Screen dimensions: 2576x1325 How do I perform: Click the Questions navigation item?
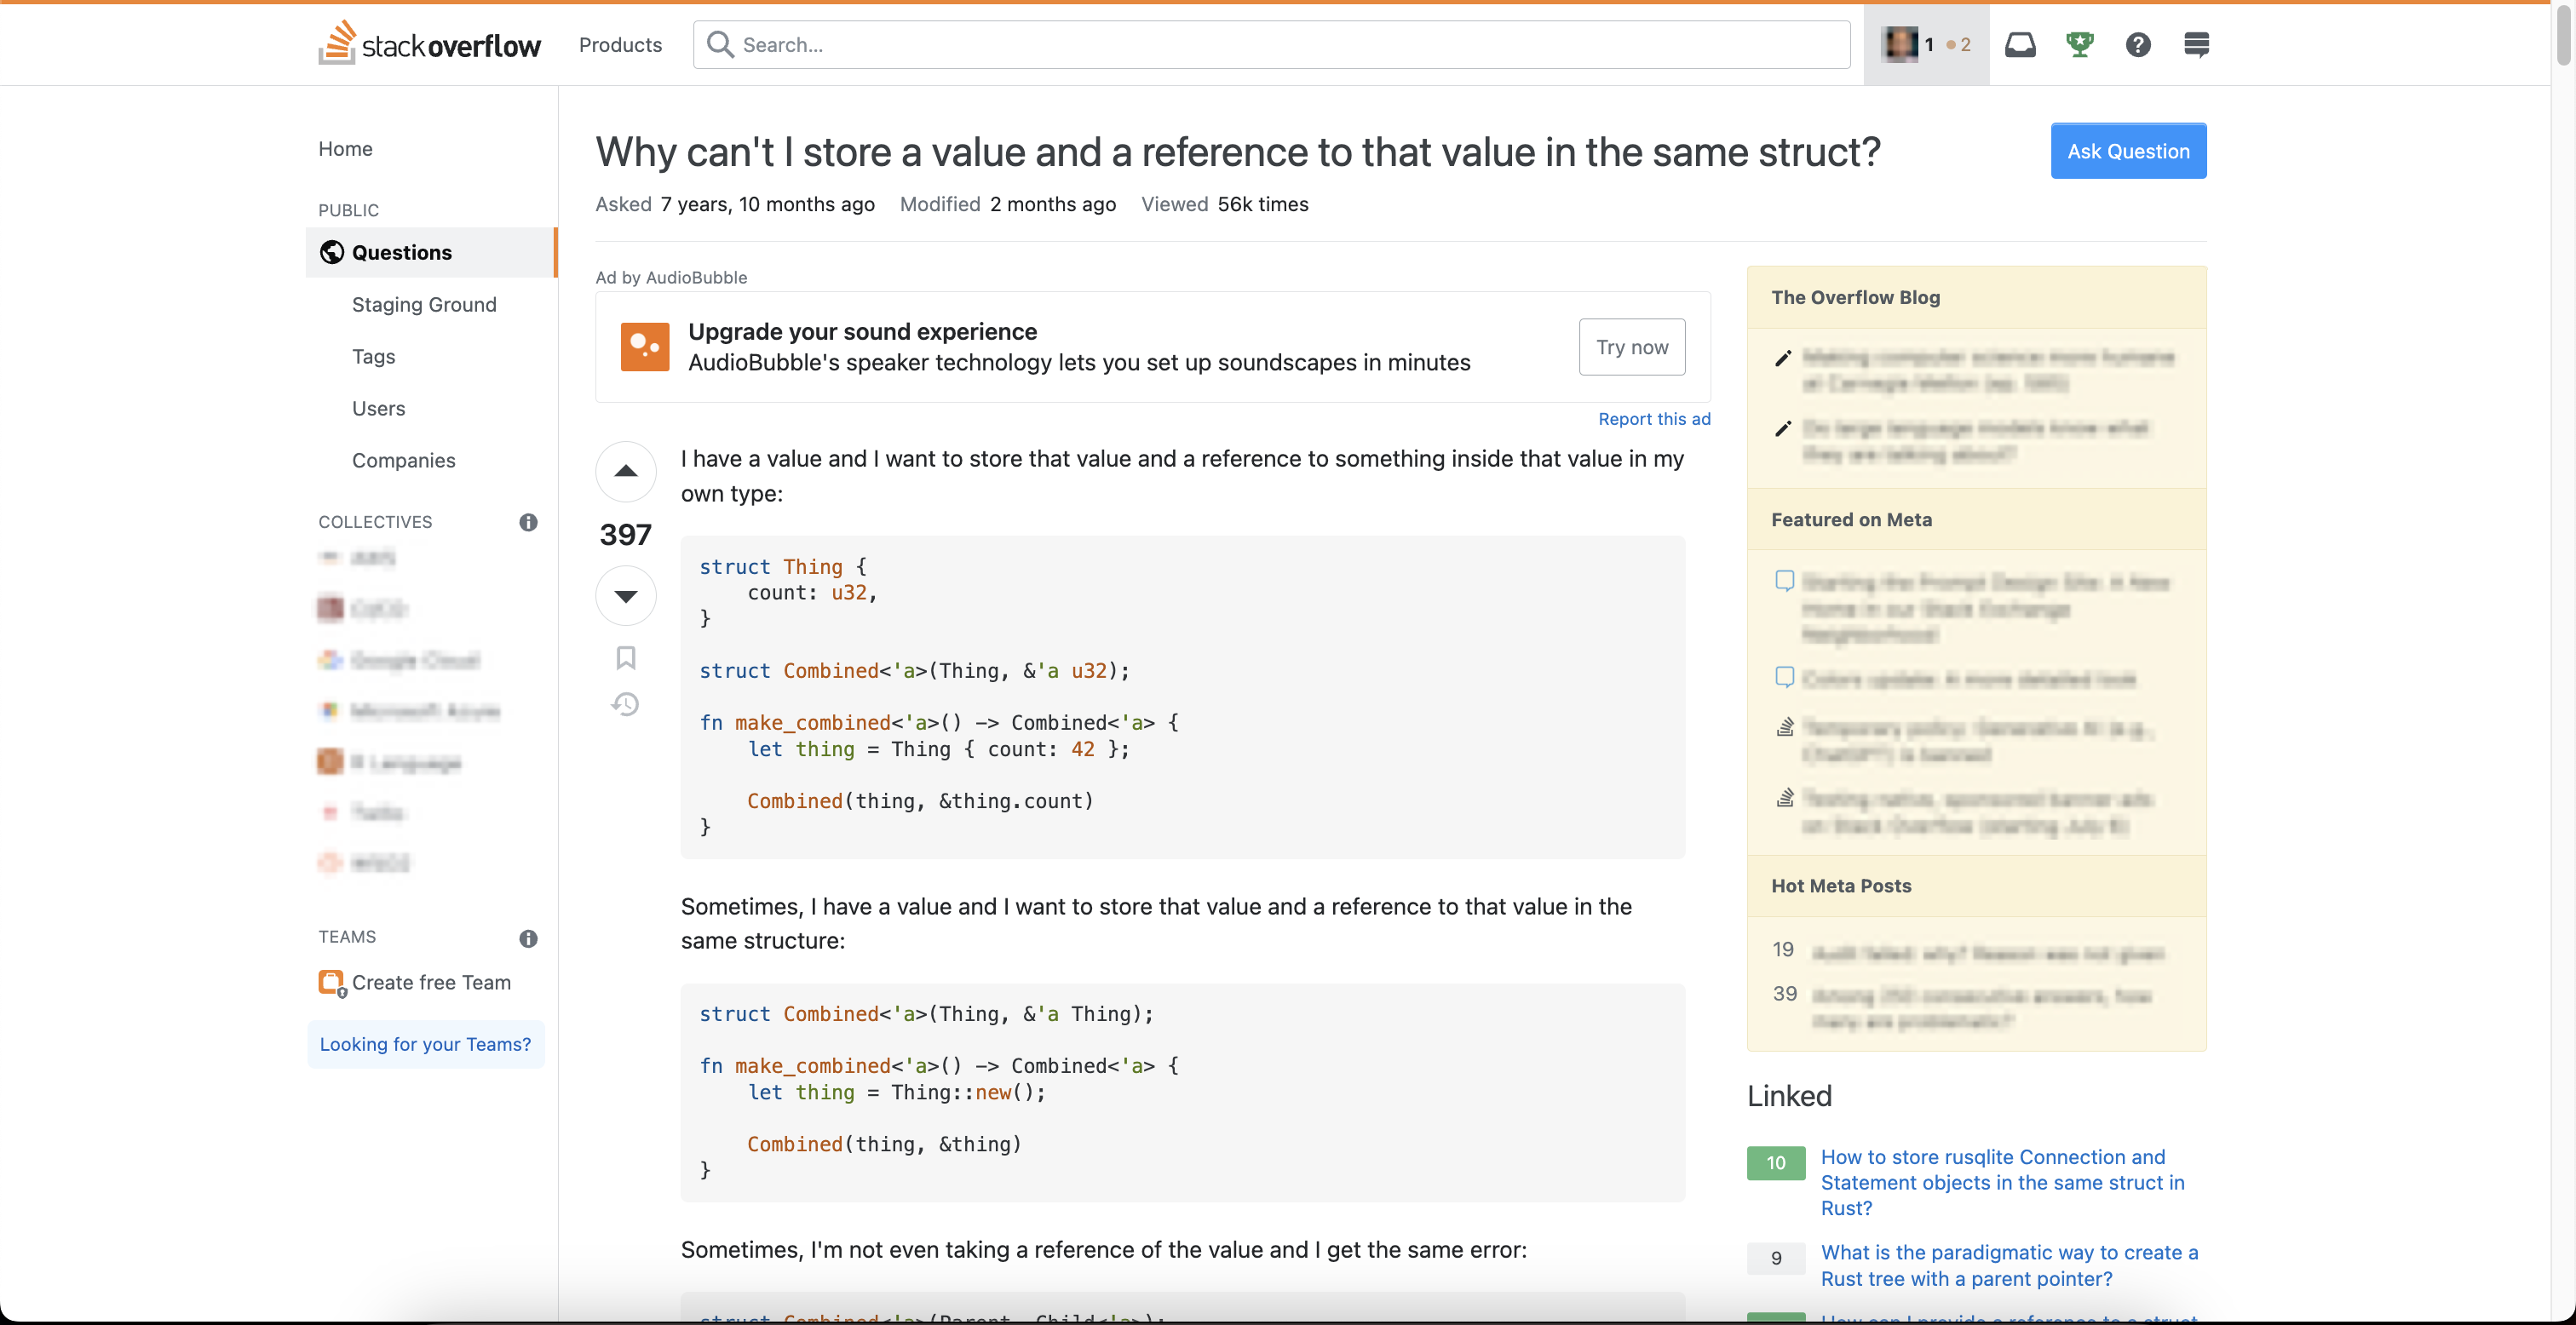400,254
